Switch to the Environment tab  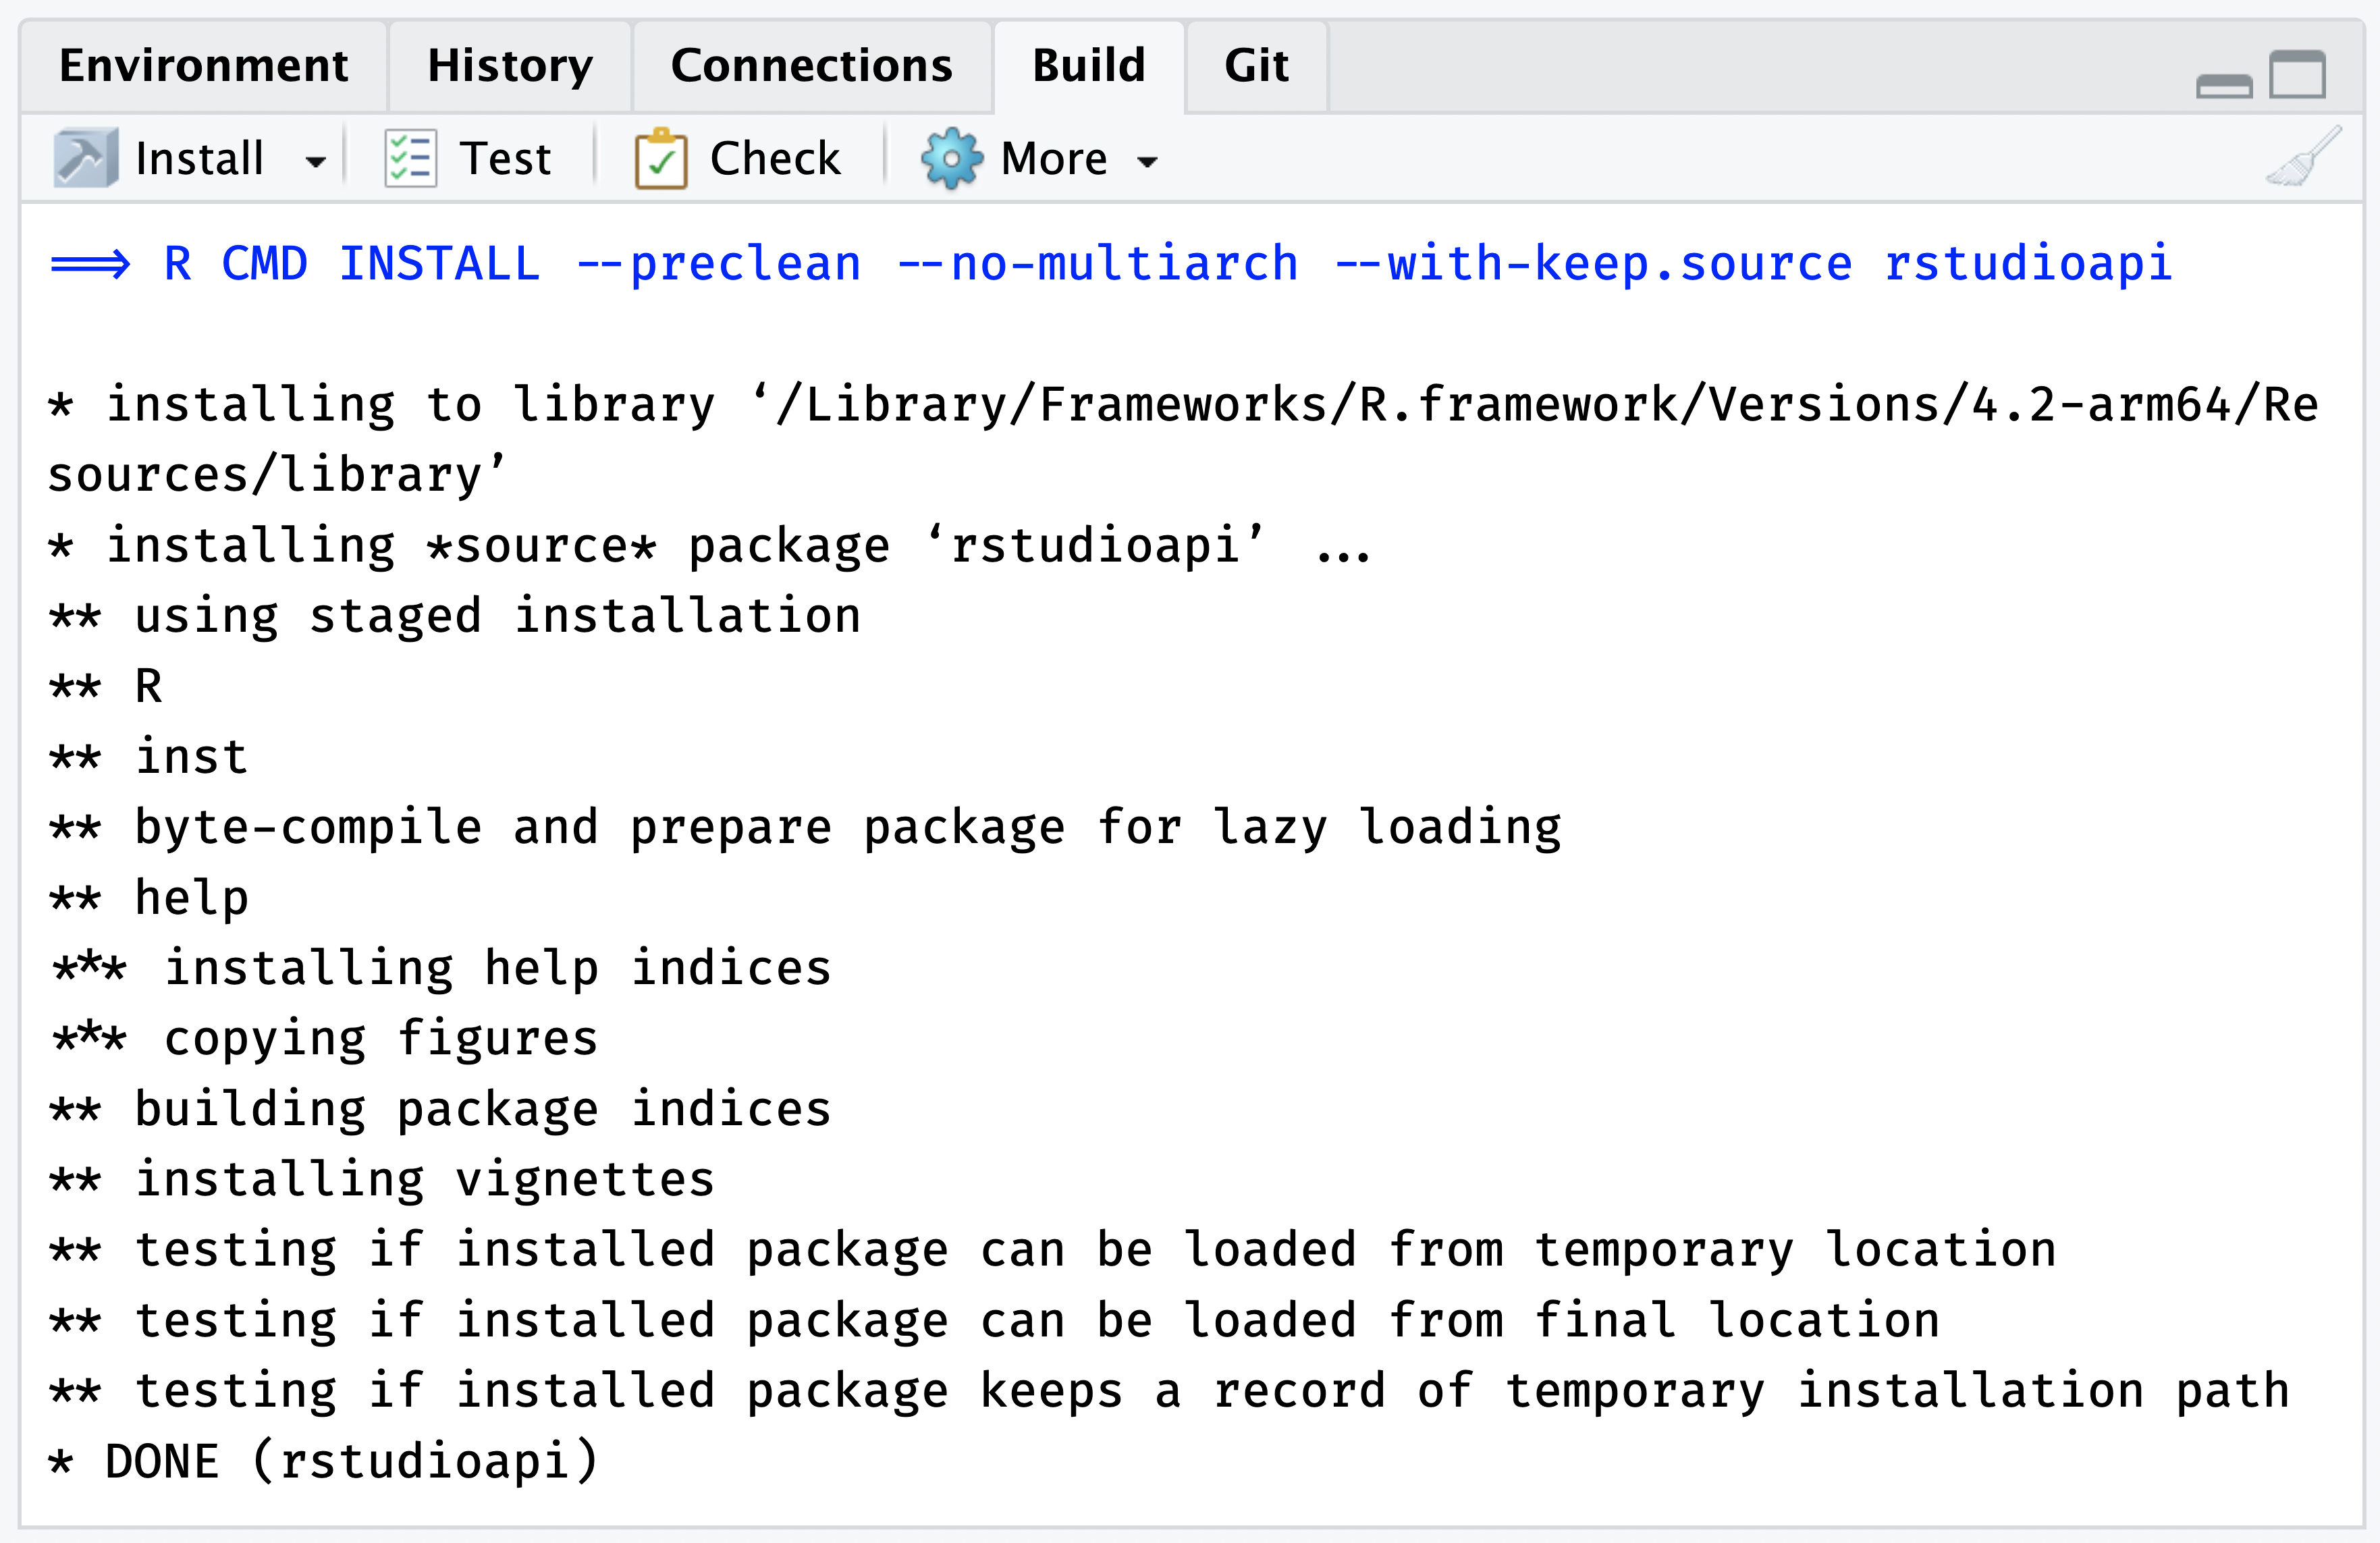click(203, 66)
